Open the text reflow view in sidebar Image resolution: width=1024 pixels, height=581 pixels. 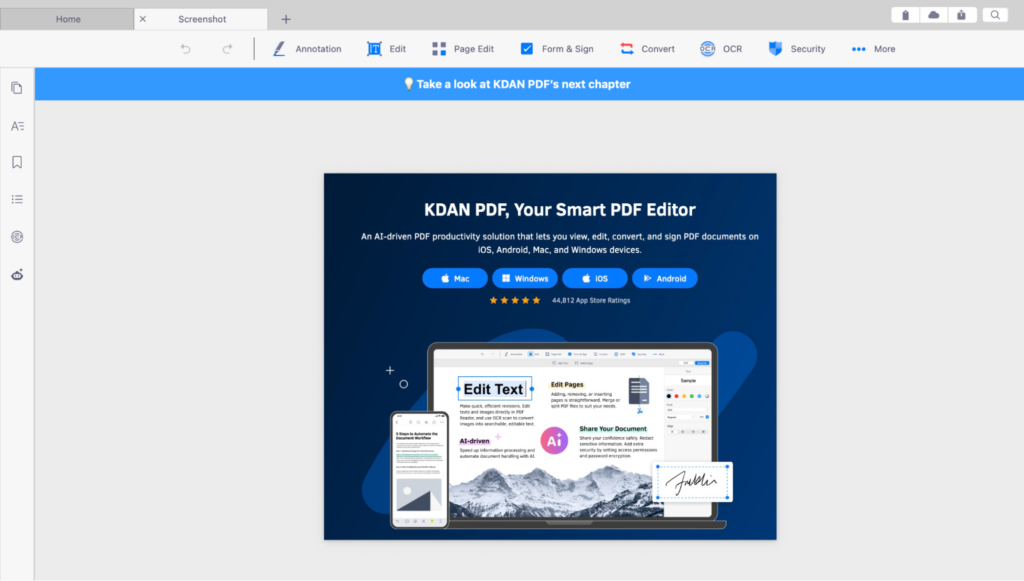click(16, 126)
